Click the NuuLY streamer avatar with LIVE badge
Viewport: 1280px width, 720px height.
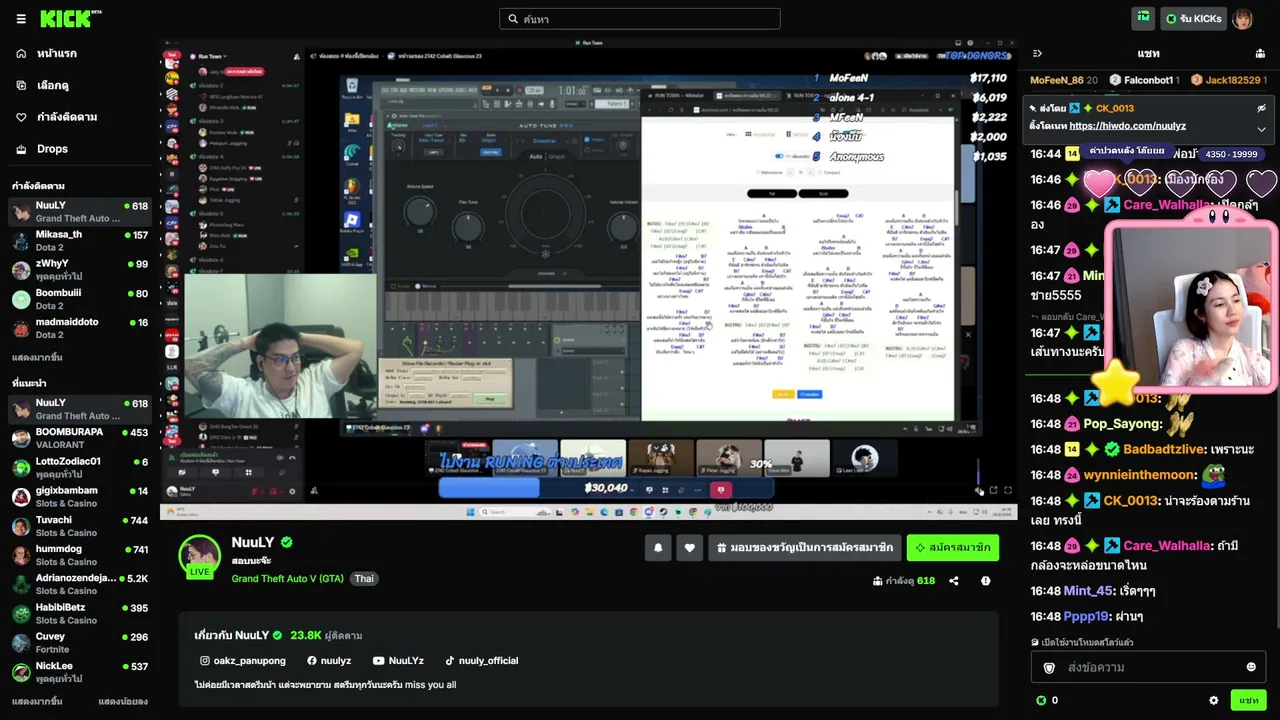point(199,557)
